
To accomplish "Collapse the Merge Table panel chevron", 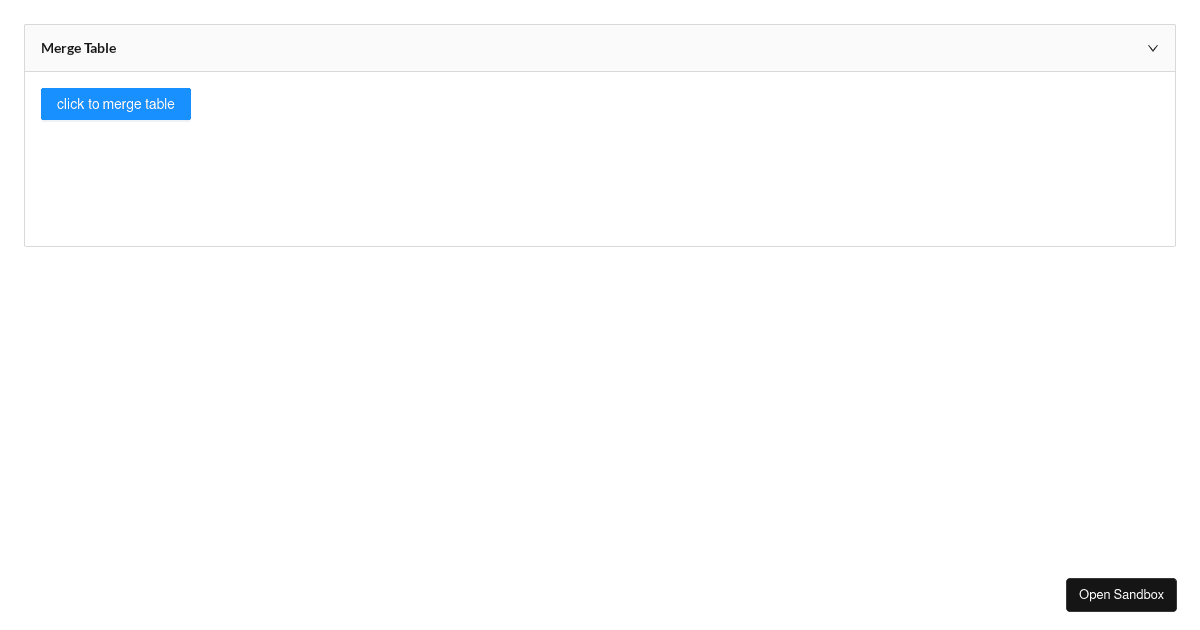I will coord(1152,48).
